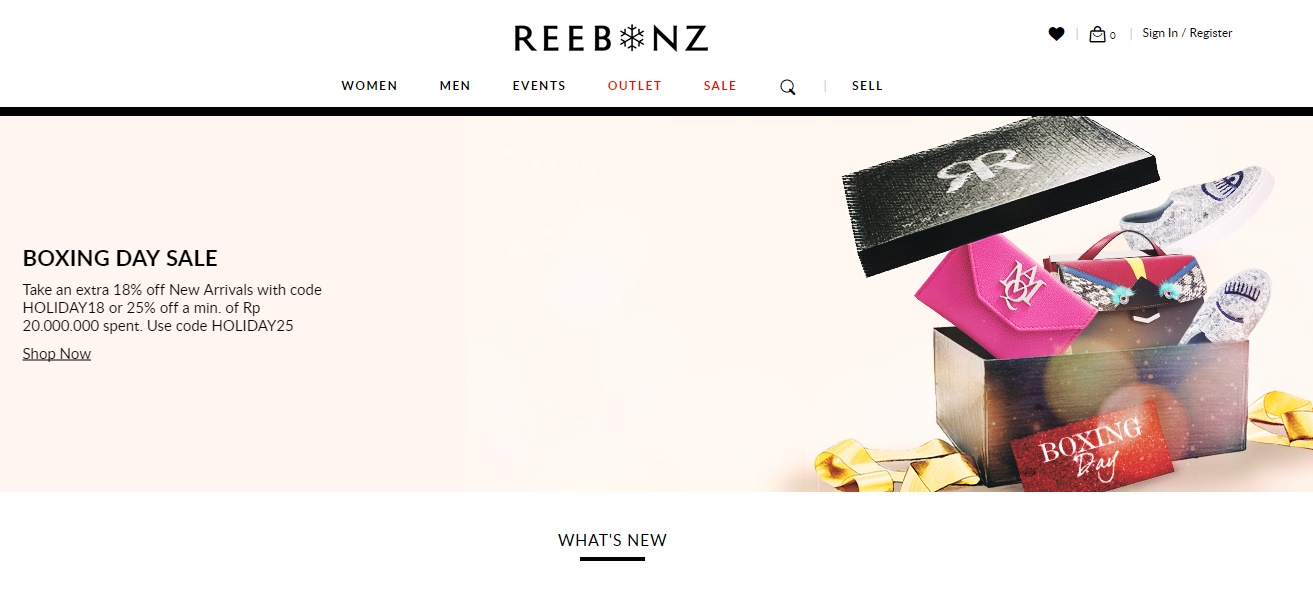
Task: Go to the EVENTS section
Action: click(x=539, y=86)
